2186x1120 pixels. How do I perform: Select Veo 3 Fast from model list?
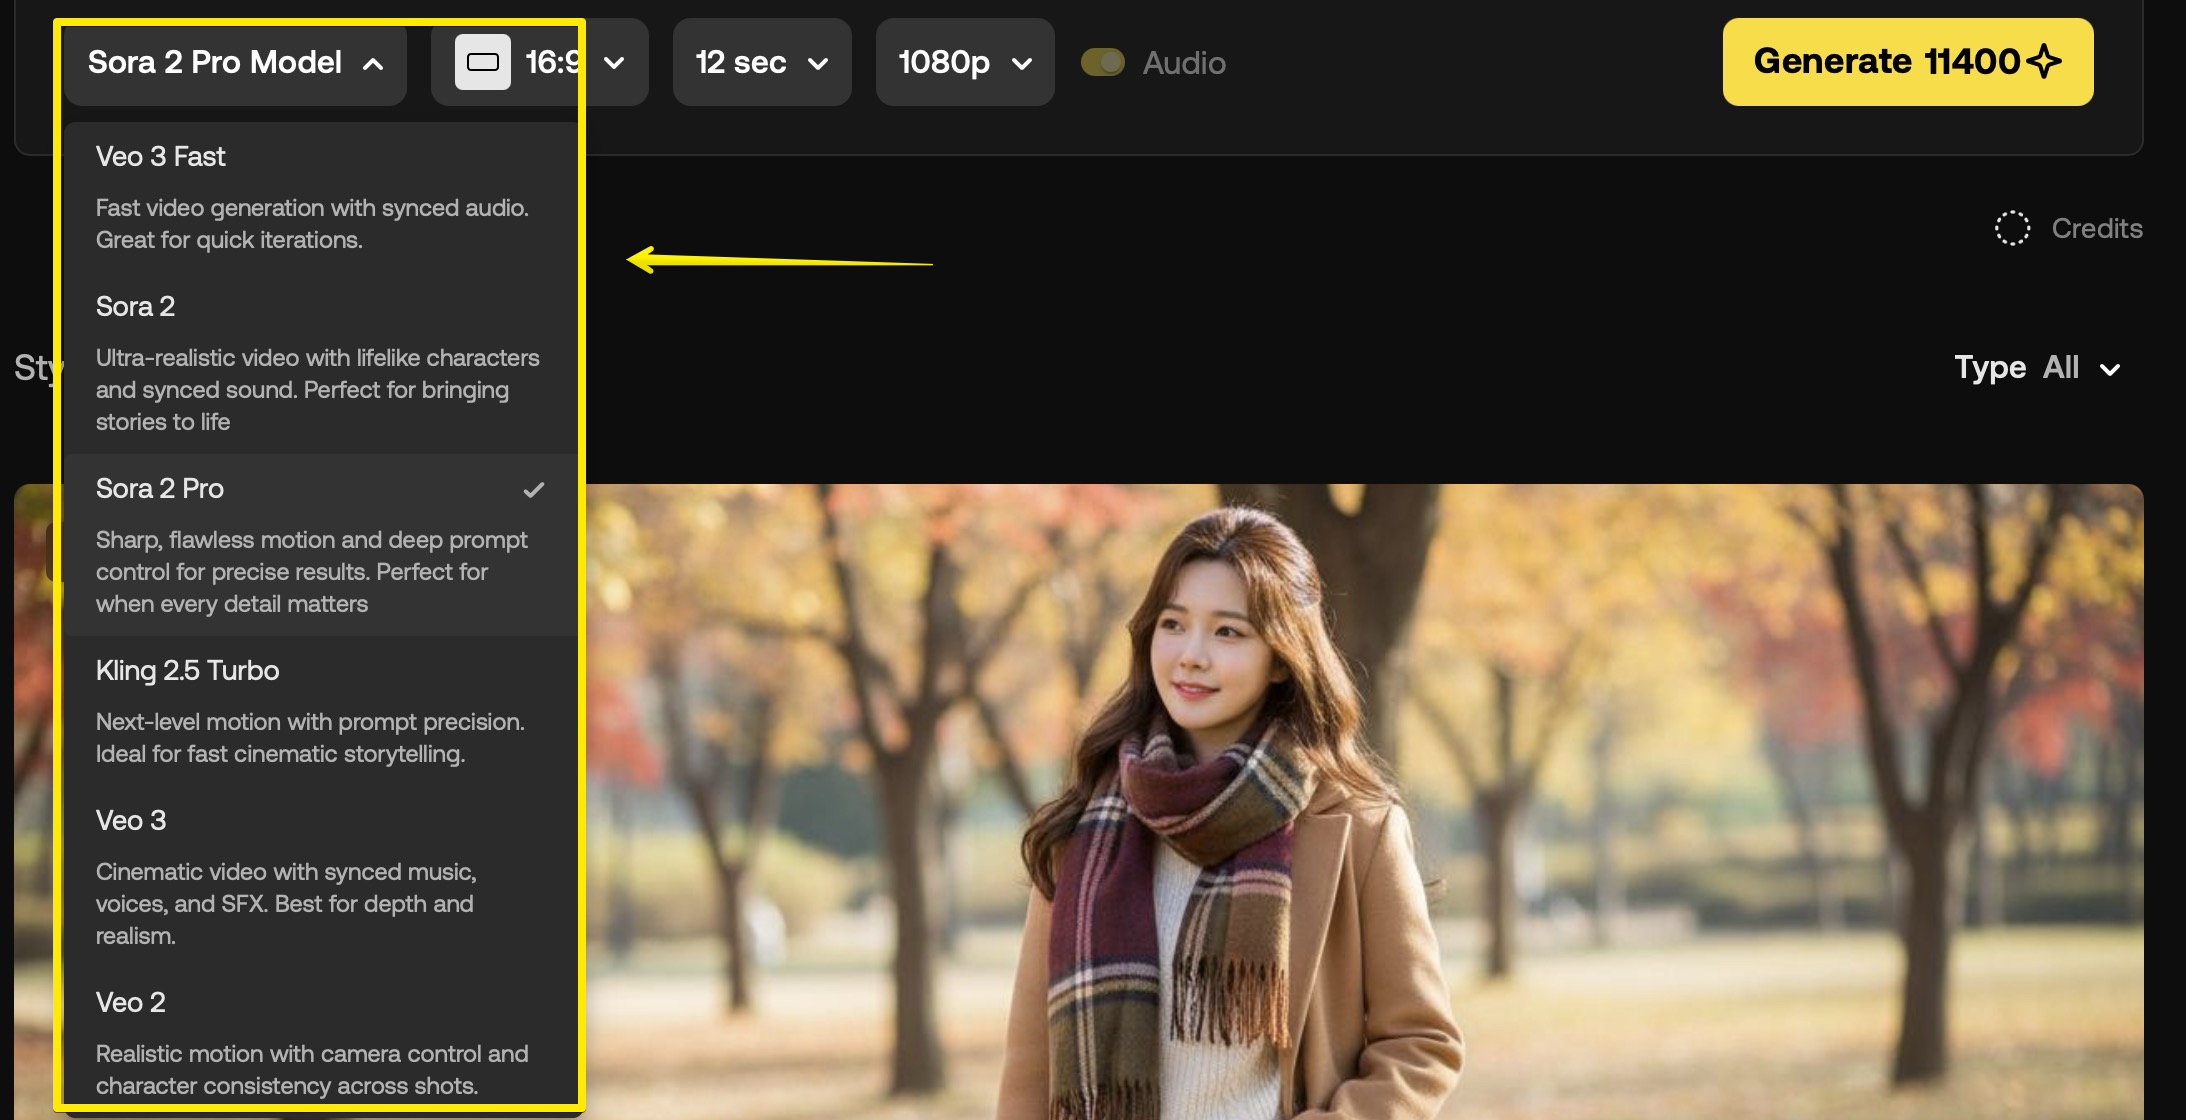coord(161,157)
